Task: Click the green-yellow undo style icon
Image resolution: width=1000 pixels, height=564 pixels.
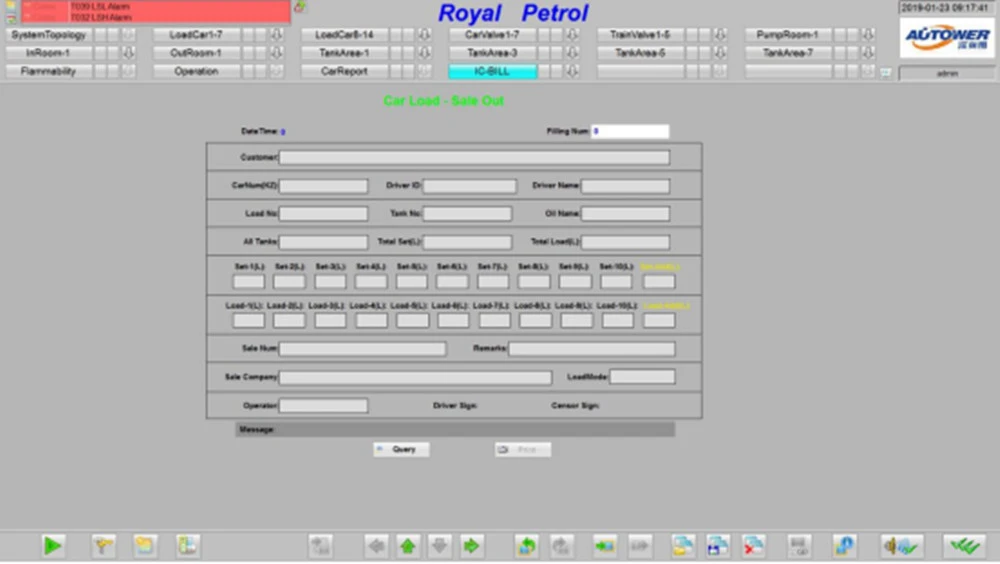Action: point(527,546)
